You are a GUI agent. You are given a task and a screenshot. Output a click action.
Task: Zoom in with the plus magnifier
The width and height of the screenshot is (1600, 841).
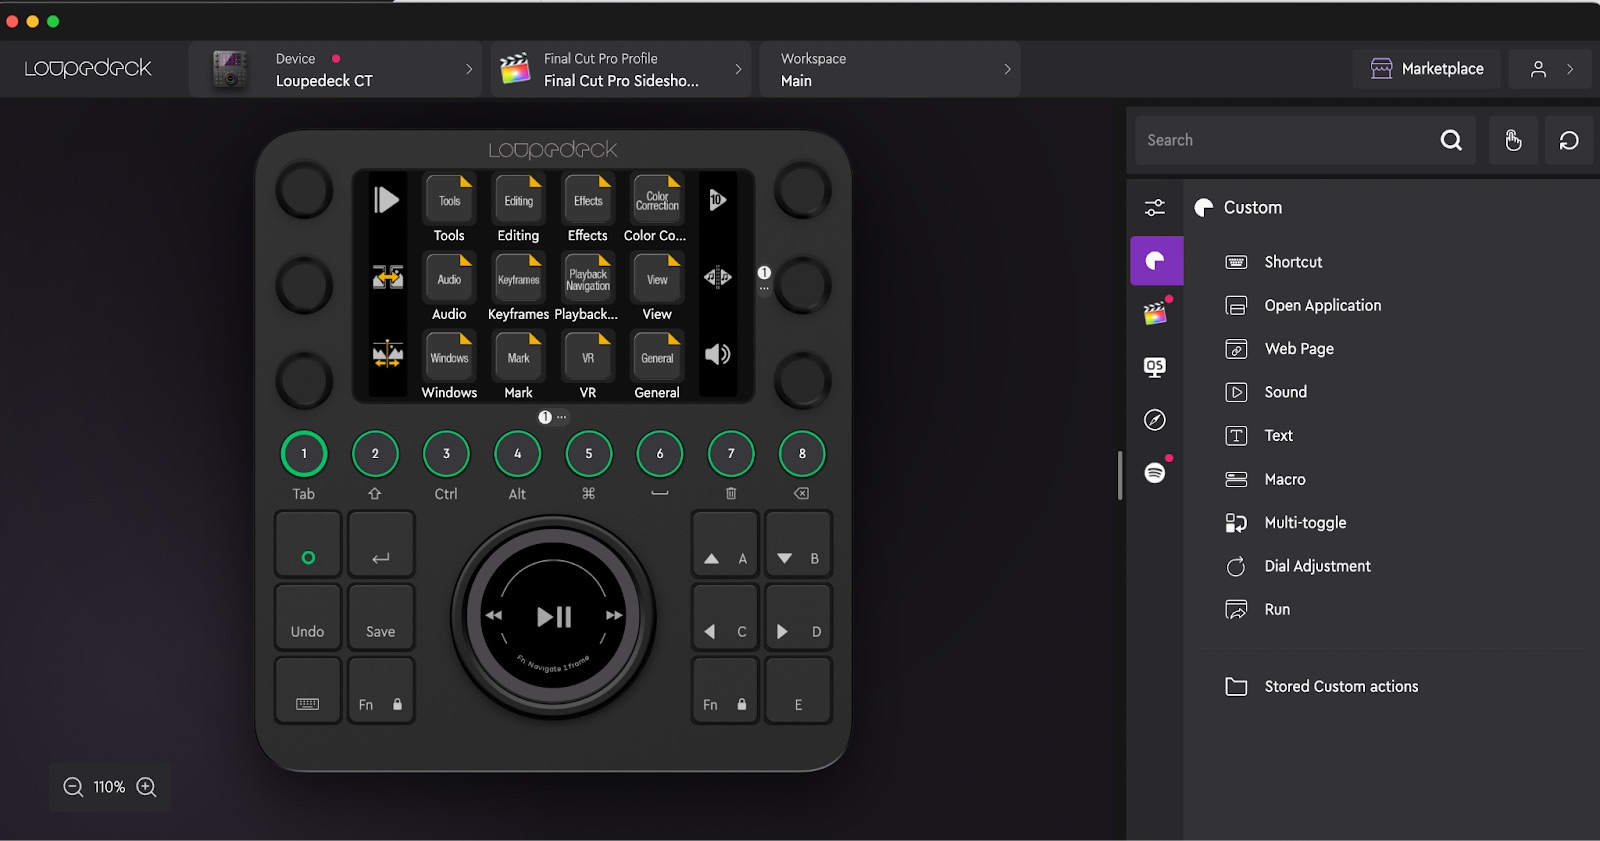pyautogui.click(x=146, y=787)
